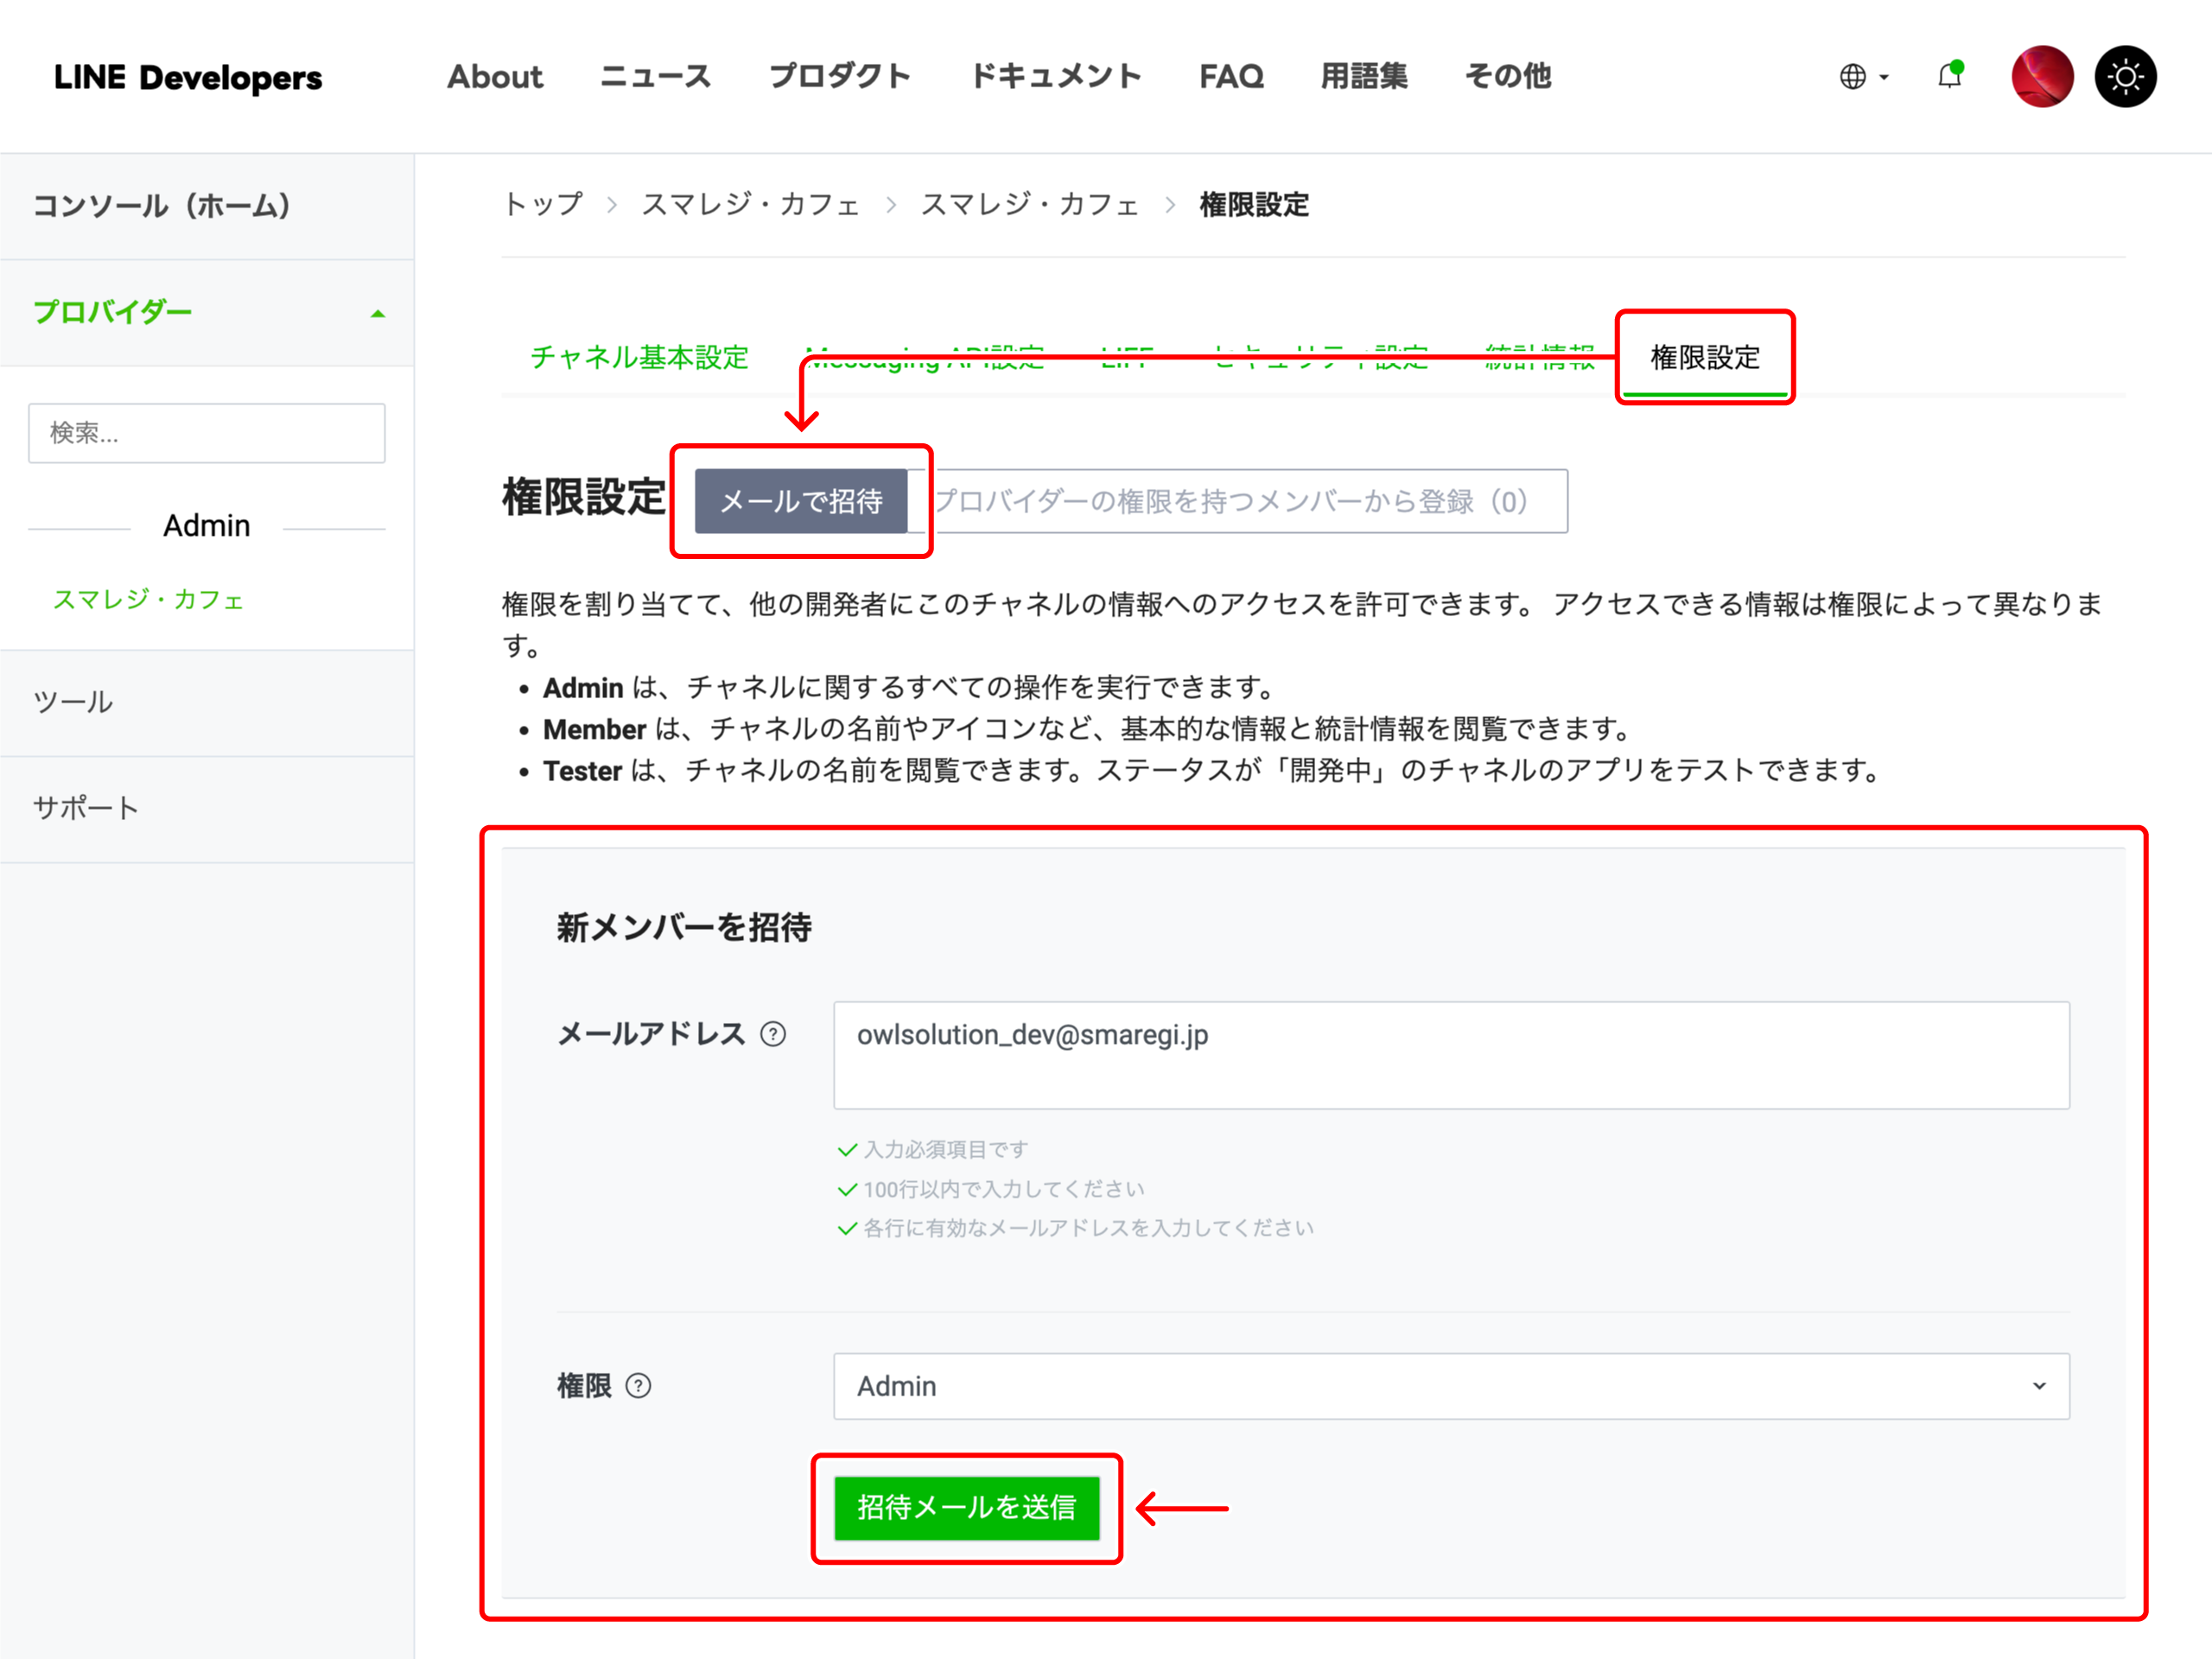Go to コンソール（ホーム） in sidebar
2212x1659 pixels.
[x=207, y=206]
